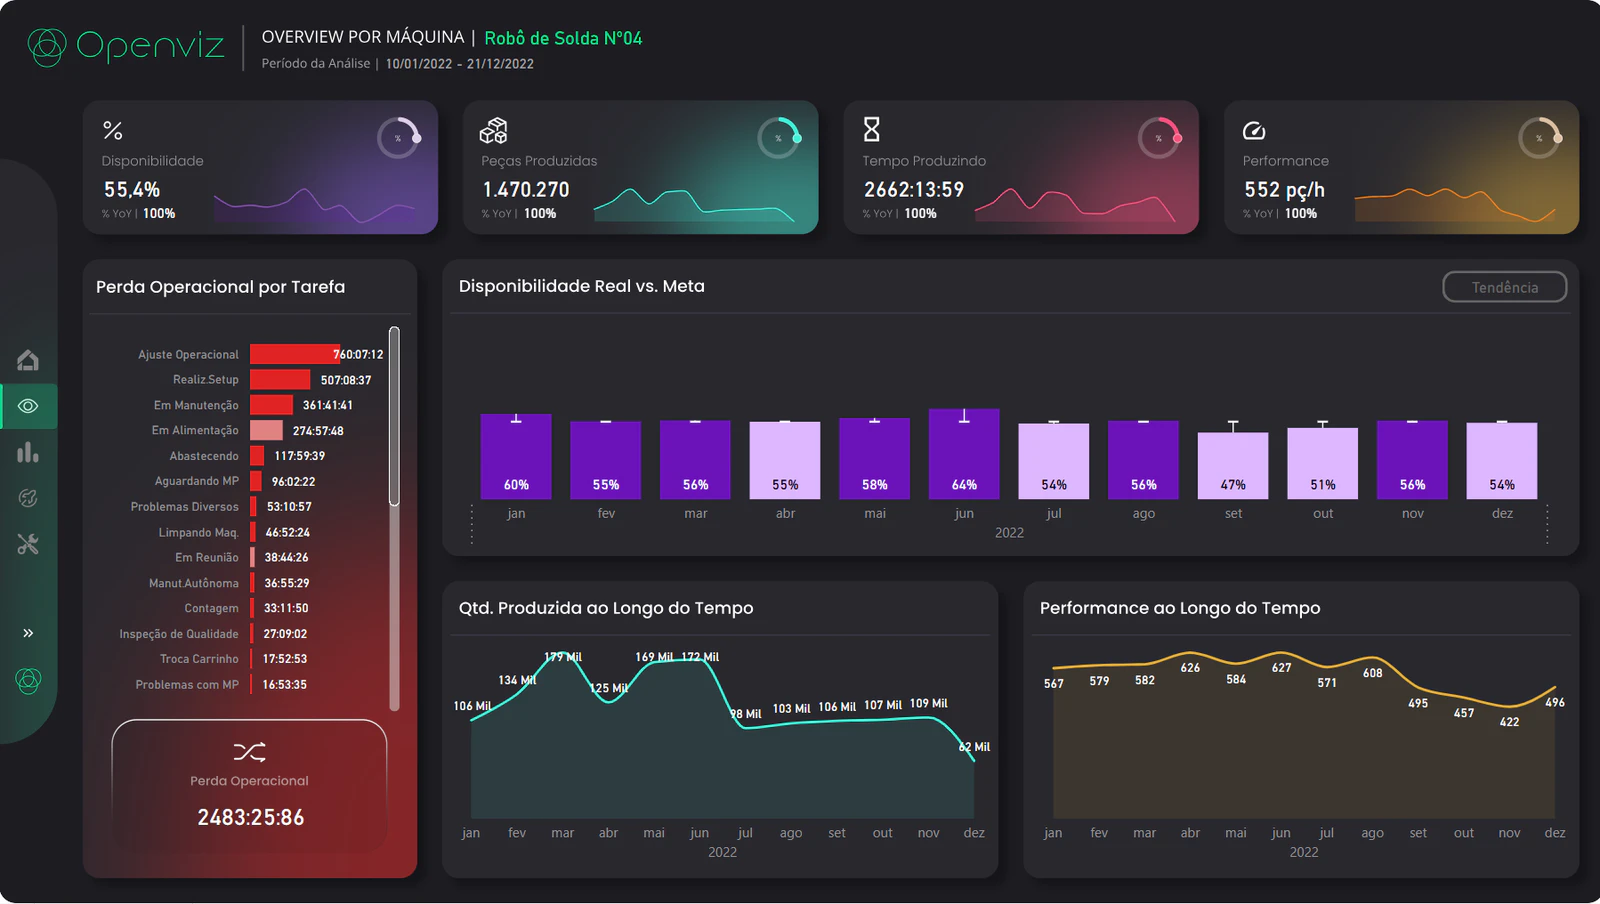The image size is (1600, 904).
Task: Open the bar chart icon in sidebar
Action: [28, 452]
